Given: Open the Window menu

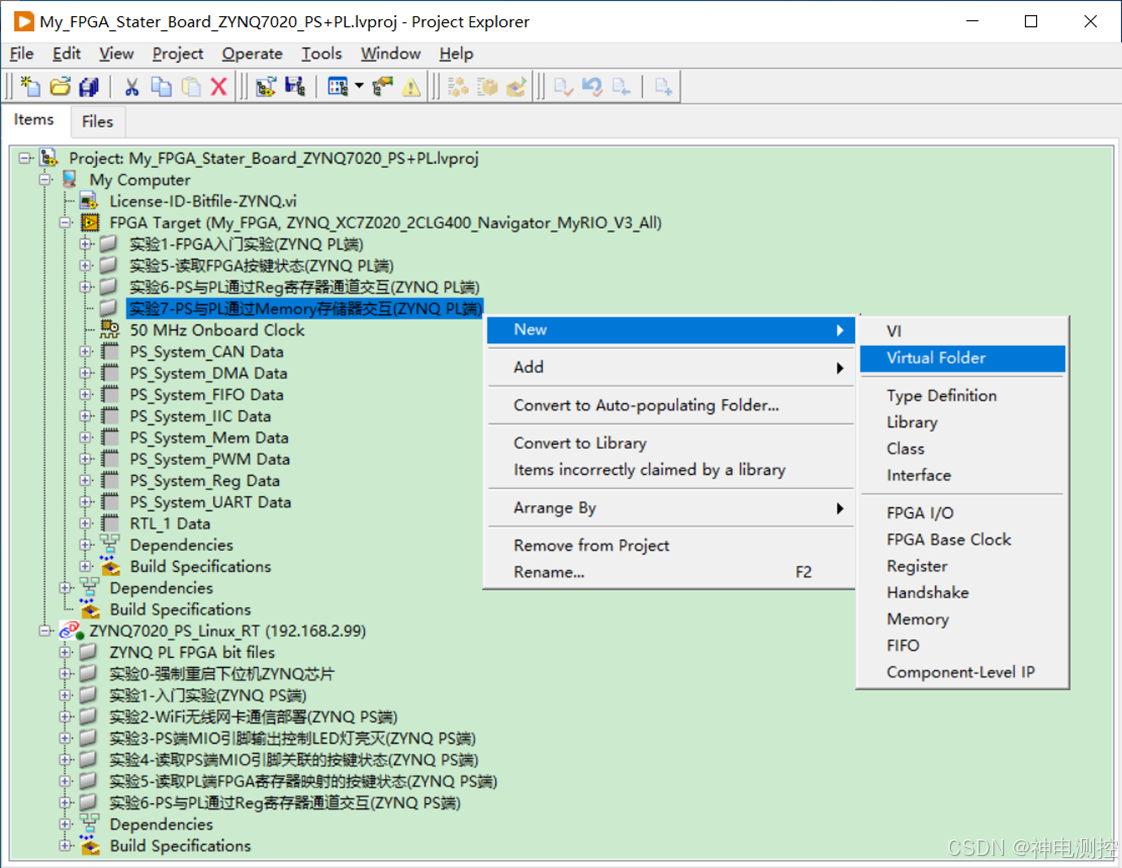Looking at the screenshot, I should (x=391, y=54).
